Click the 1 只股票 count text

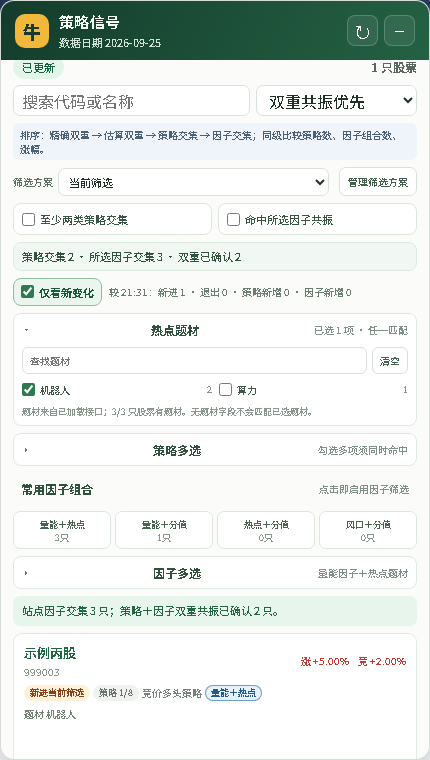pos(394,68)
